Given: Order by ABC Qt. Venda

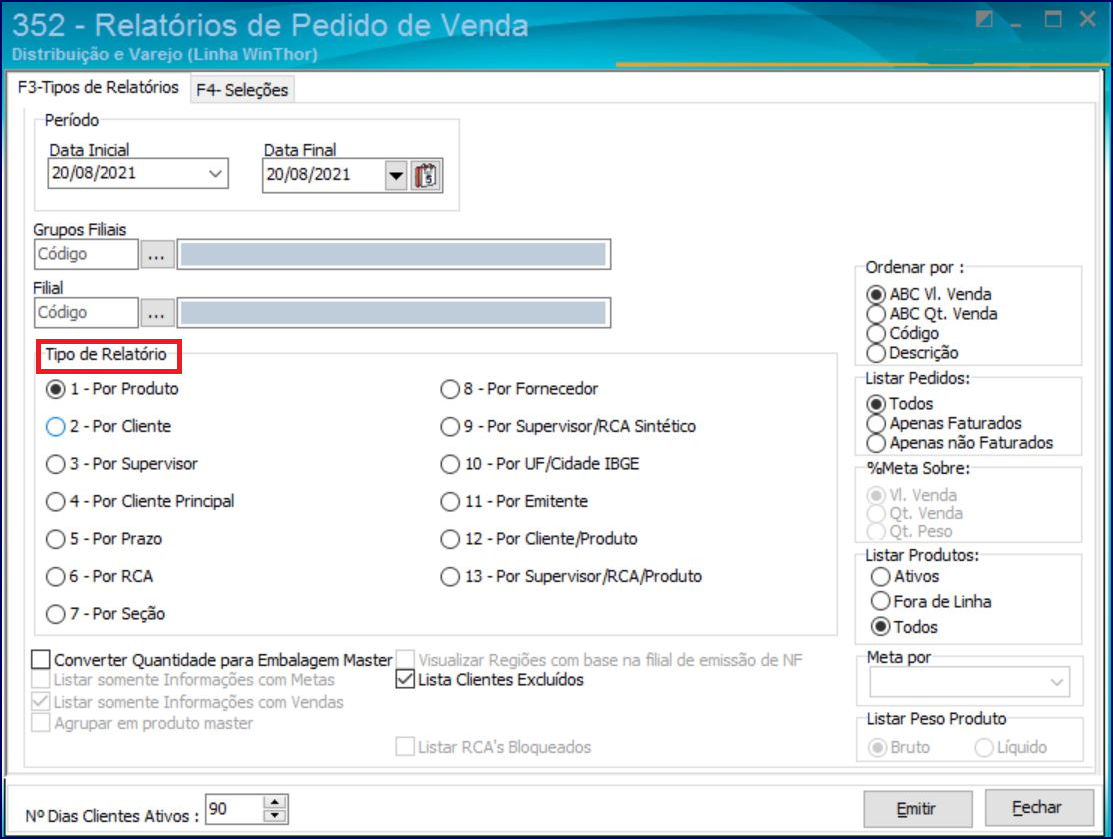Looking at the screenshot, I should coord(932,314).
